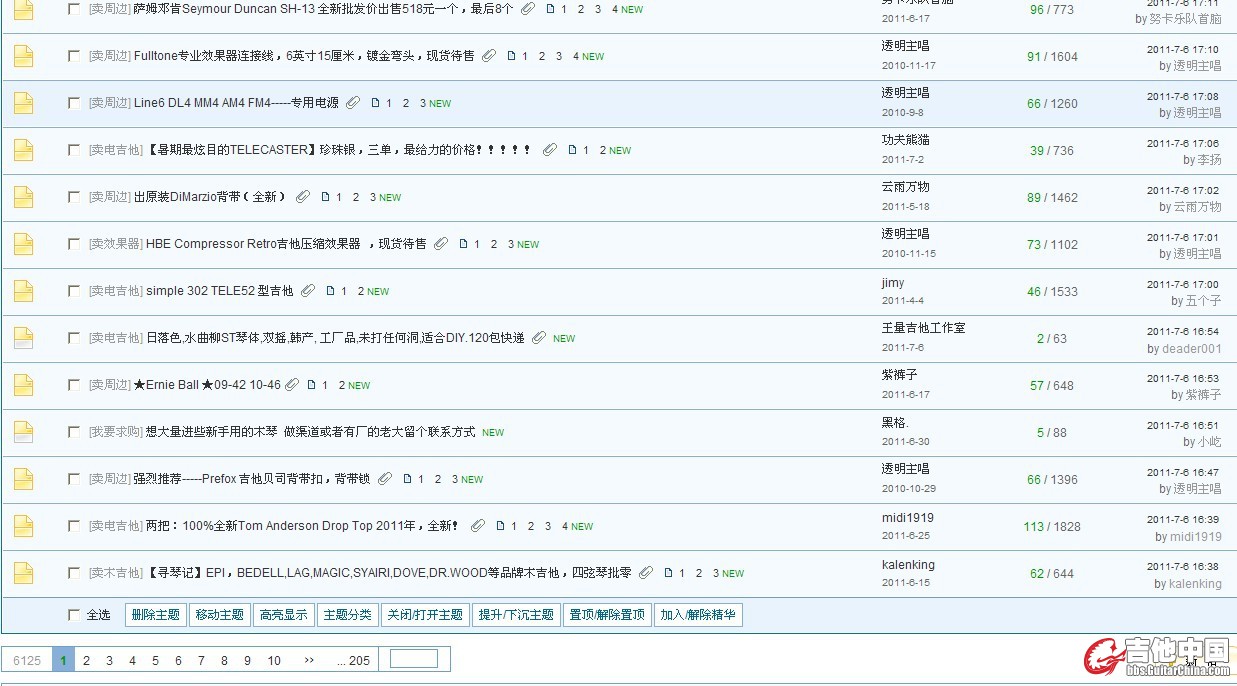The height and width of the screenshot is (686, 1237).
Task: Open author profile 功夫熊猫
Action: click(906, 140)
